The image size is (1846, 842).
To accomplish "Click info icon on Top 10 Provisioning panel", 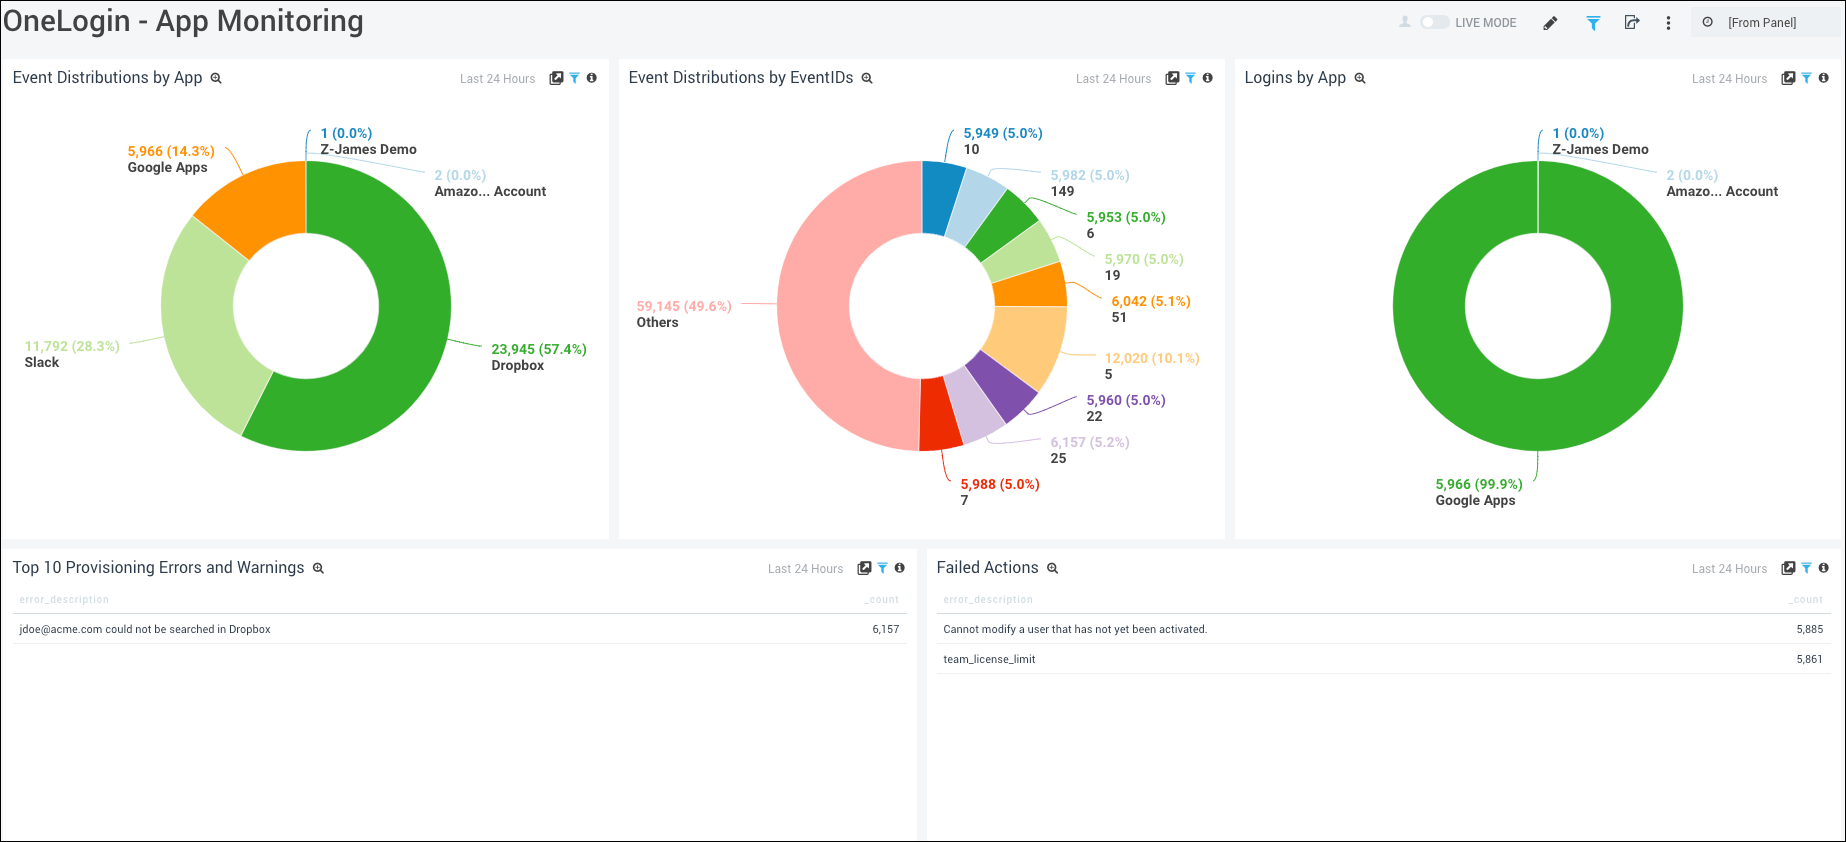I will 900,568.
